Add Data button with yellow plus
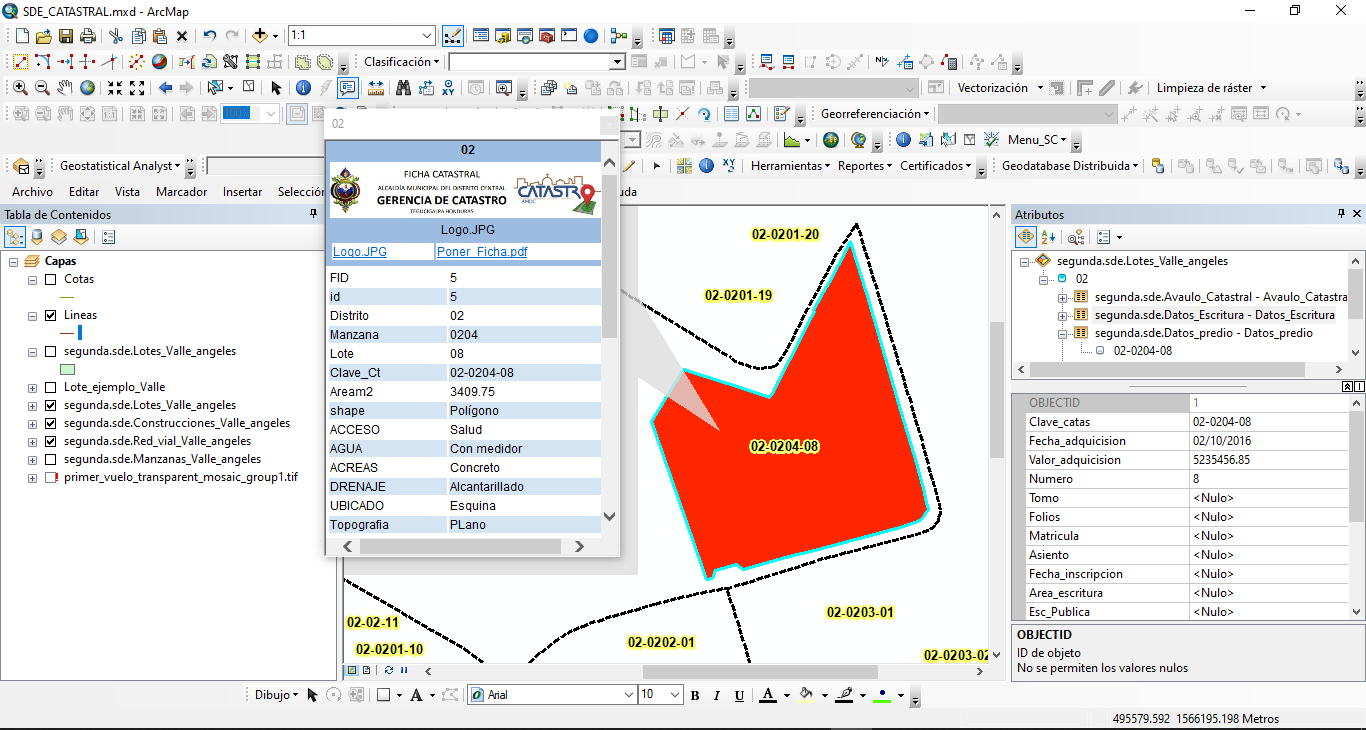Screen dimensions: 1366x730 pyautogui.click(x=260, y=36)
